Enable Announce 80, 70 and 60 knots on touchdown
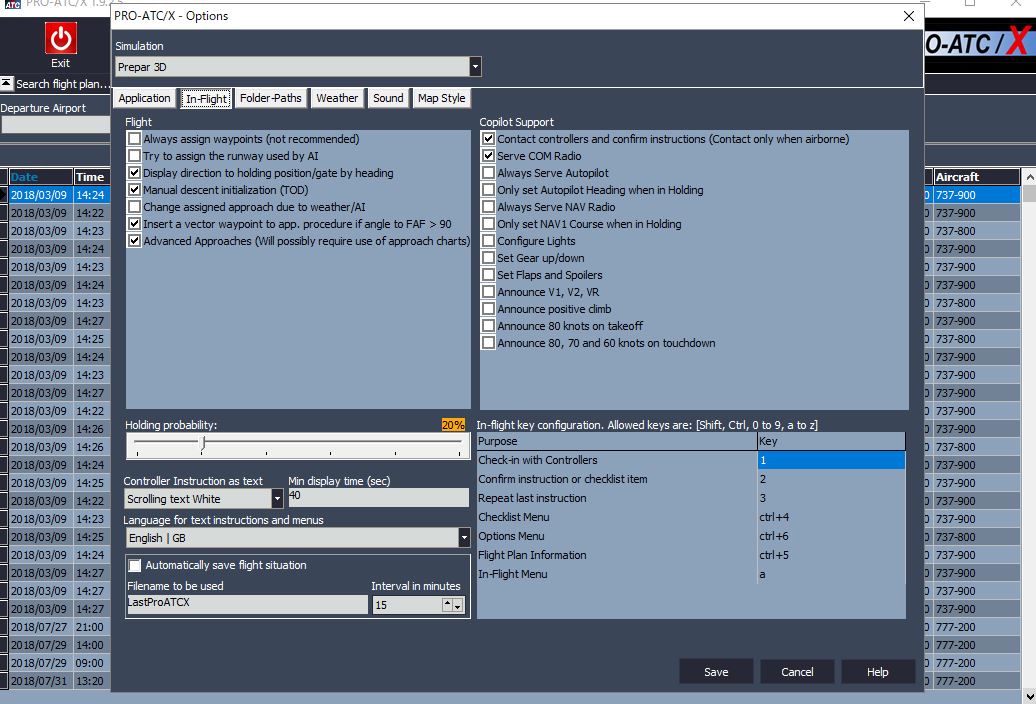Image resolution: width=1036 pixels, height=704 pixels. point(488,343)
